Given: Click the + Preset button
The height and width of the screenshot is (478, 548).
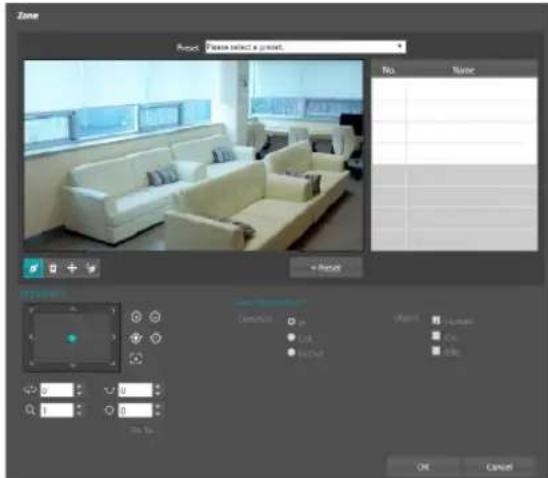Looking at the screenshot, I should 326,268.
